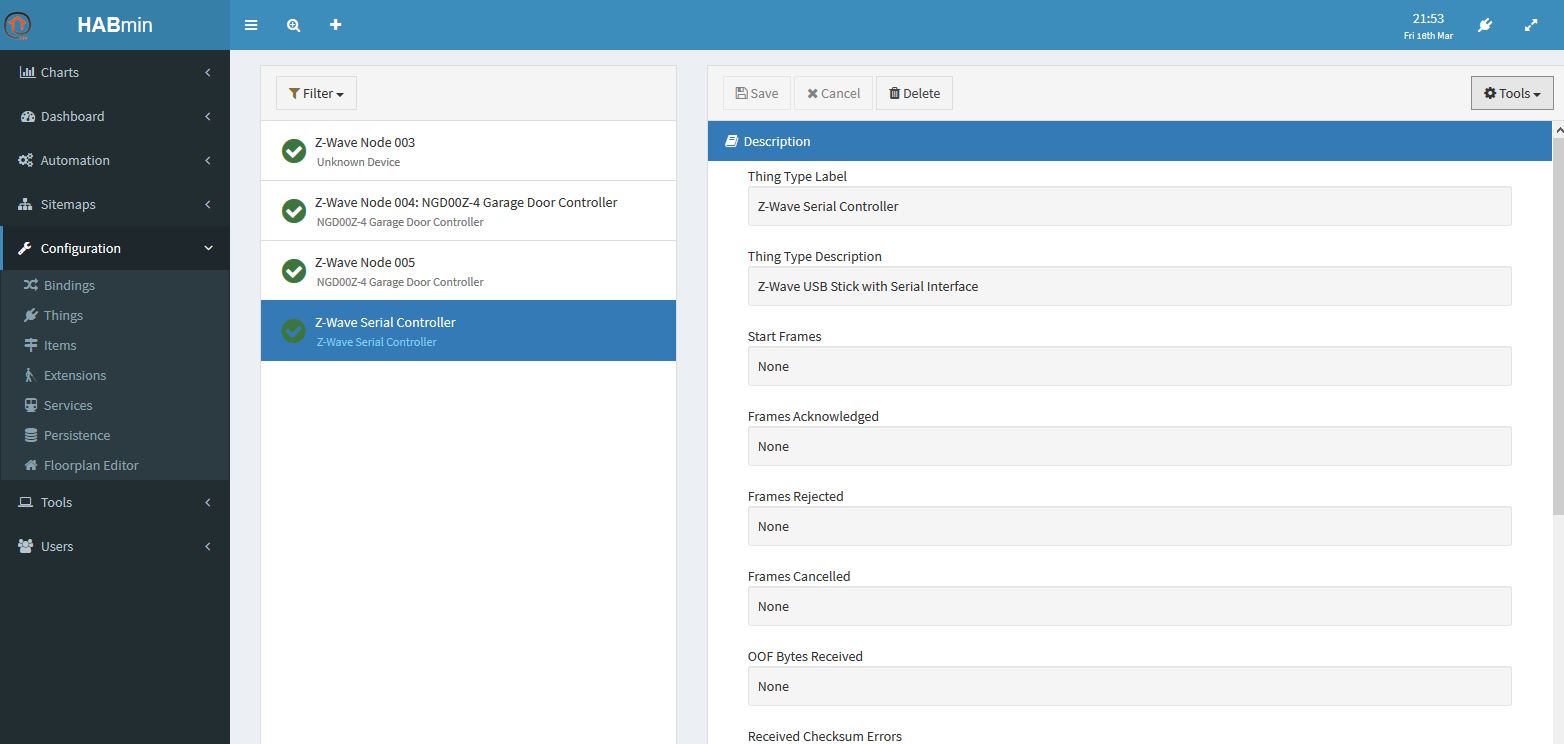1564x744 pixels.
Task: Click the Cancel button
Action: (833, 93)
